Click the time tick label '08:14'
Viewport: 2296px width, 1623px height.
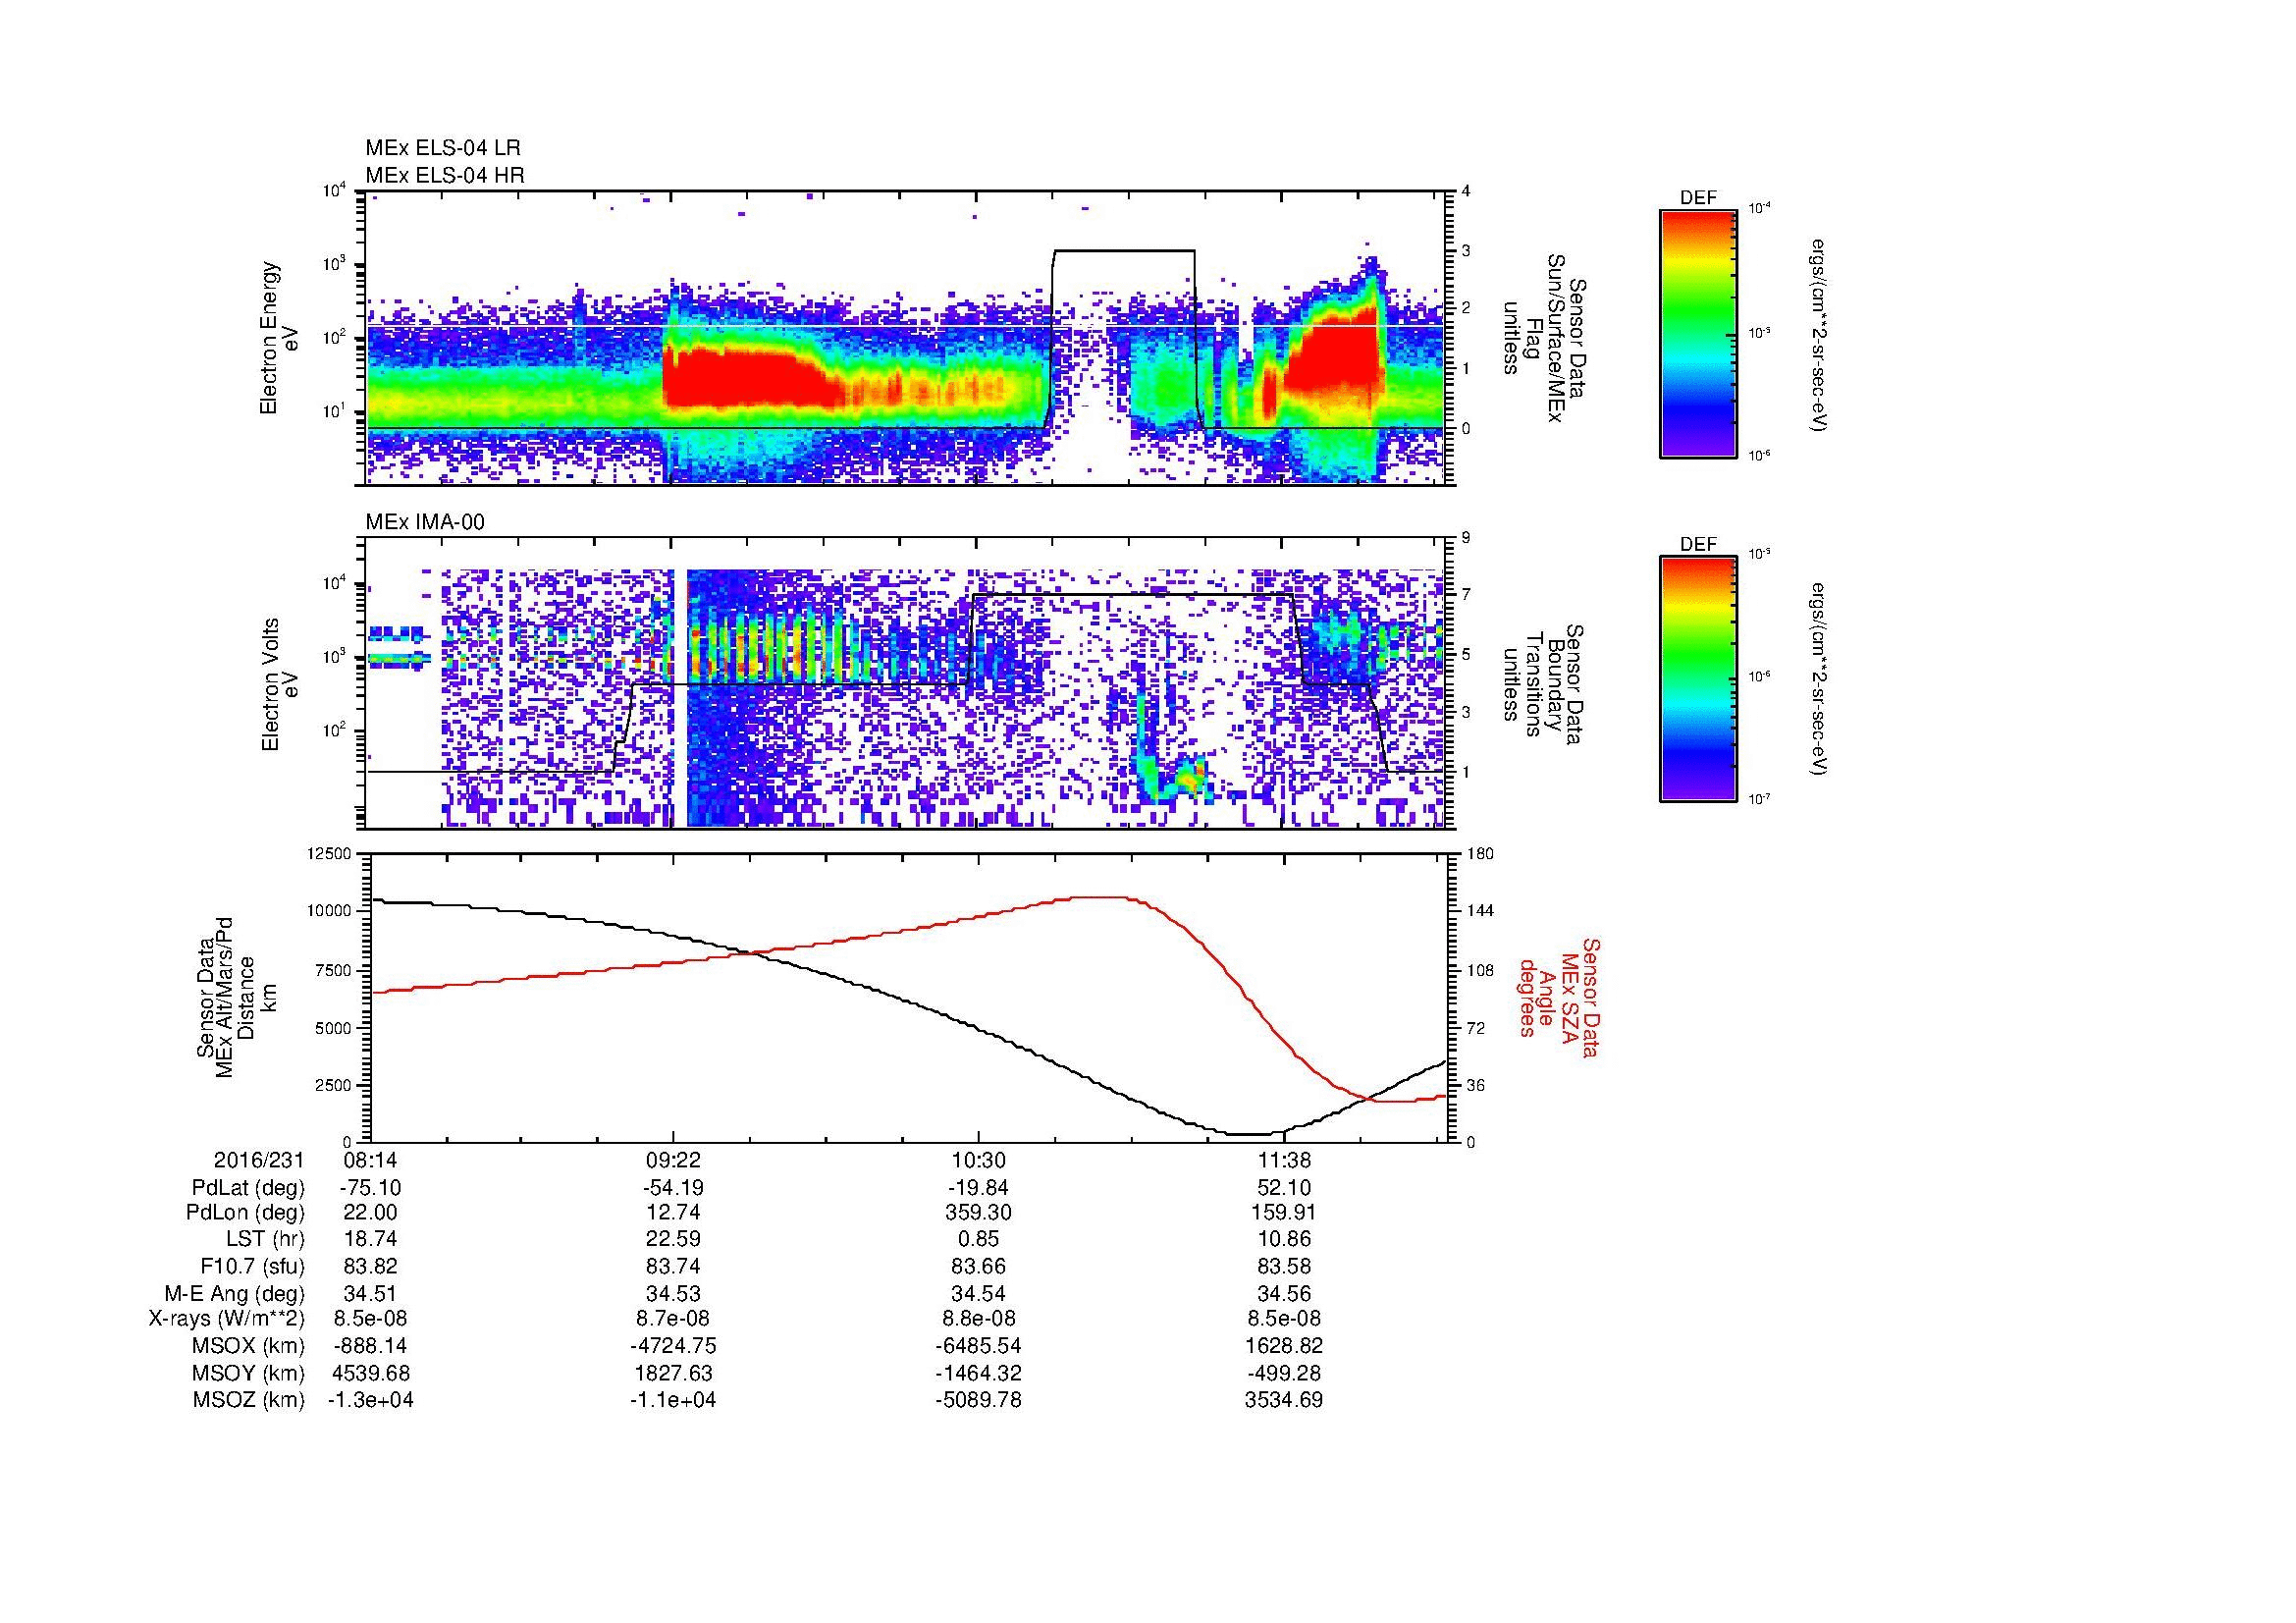(371, 1160)
